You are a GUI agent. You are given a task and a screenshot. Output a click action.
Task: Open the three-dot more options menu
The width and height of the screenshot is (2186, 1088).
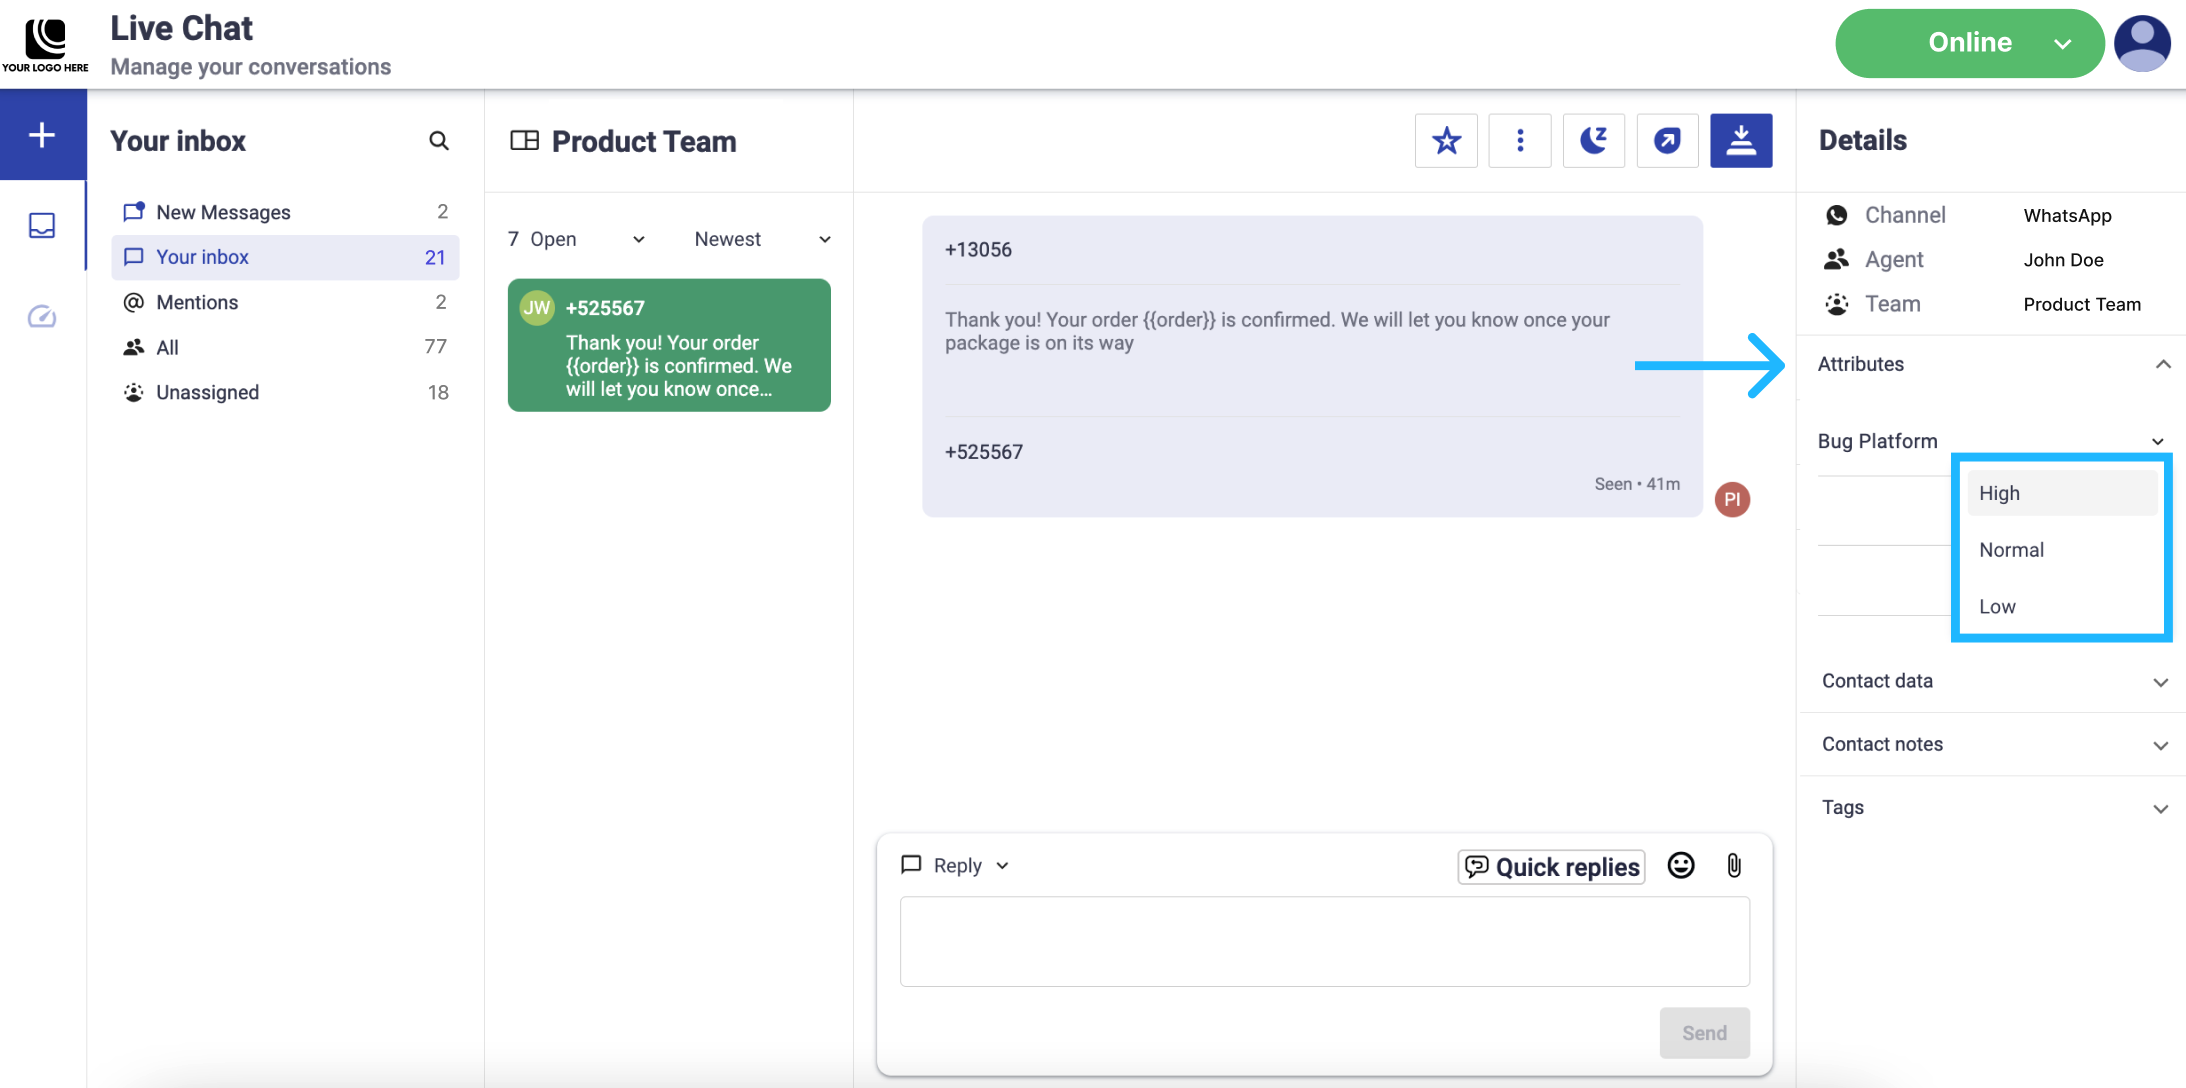click(x=1520, y=141)
